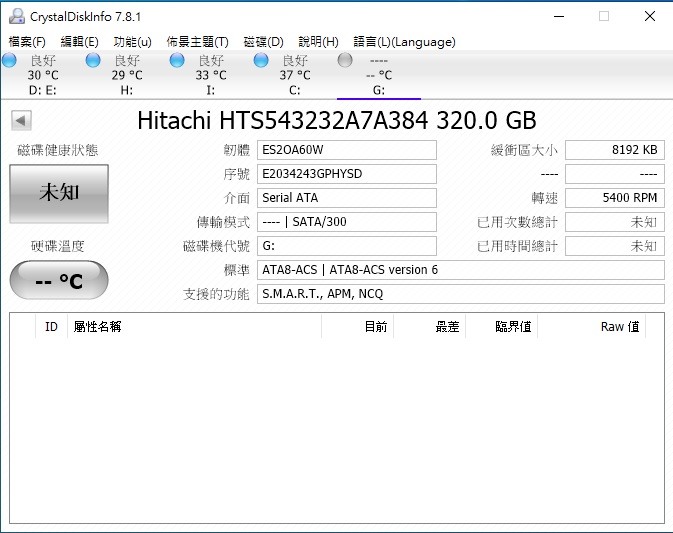Click the 未知 health status button
673x533 pixels.
tap(59, 194)
